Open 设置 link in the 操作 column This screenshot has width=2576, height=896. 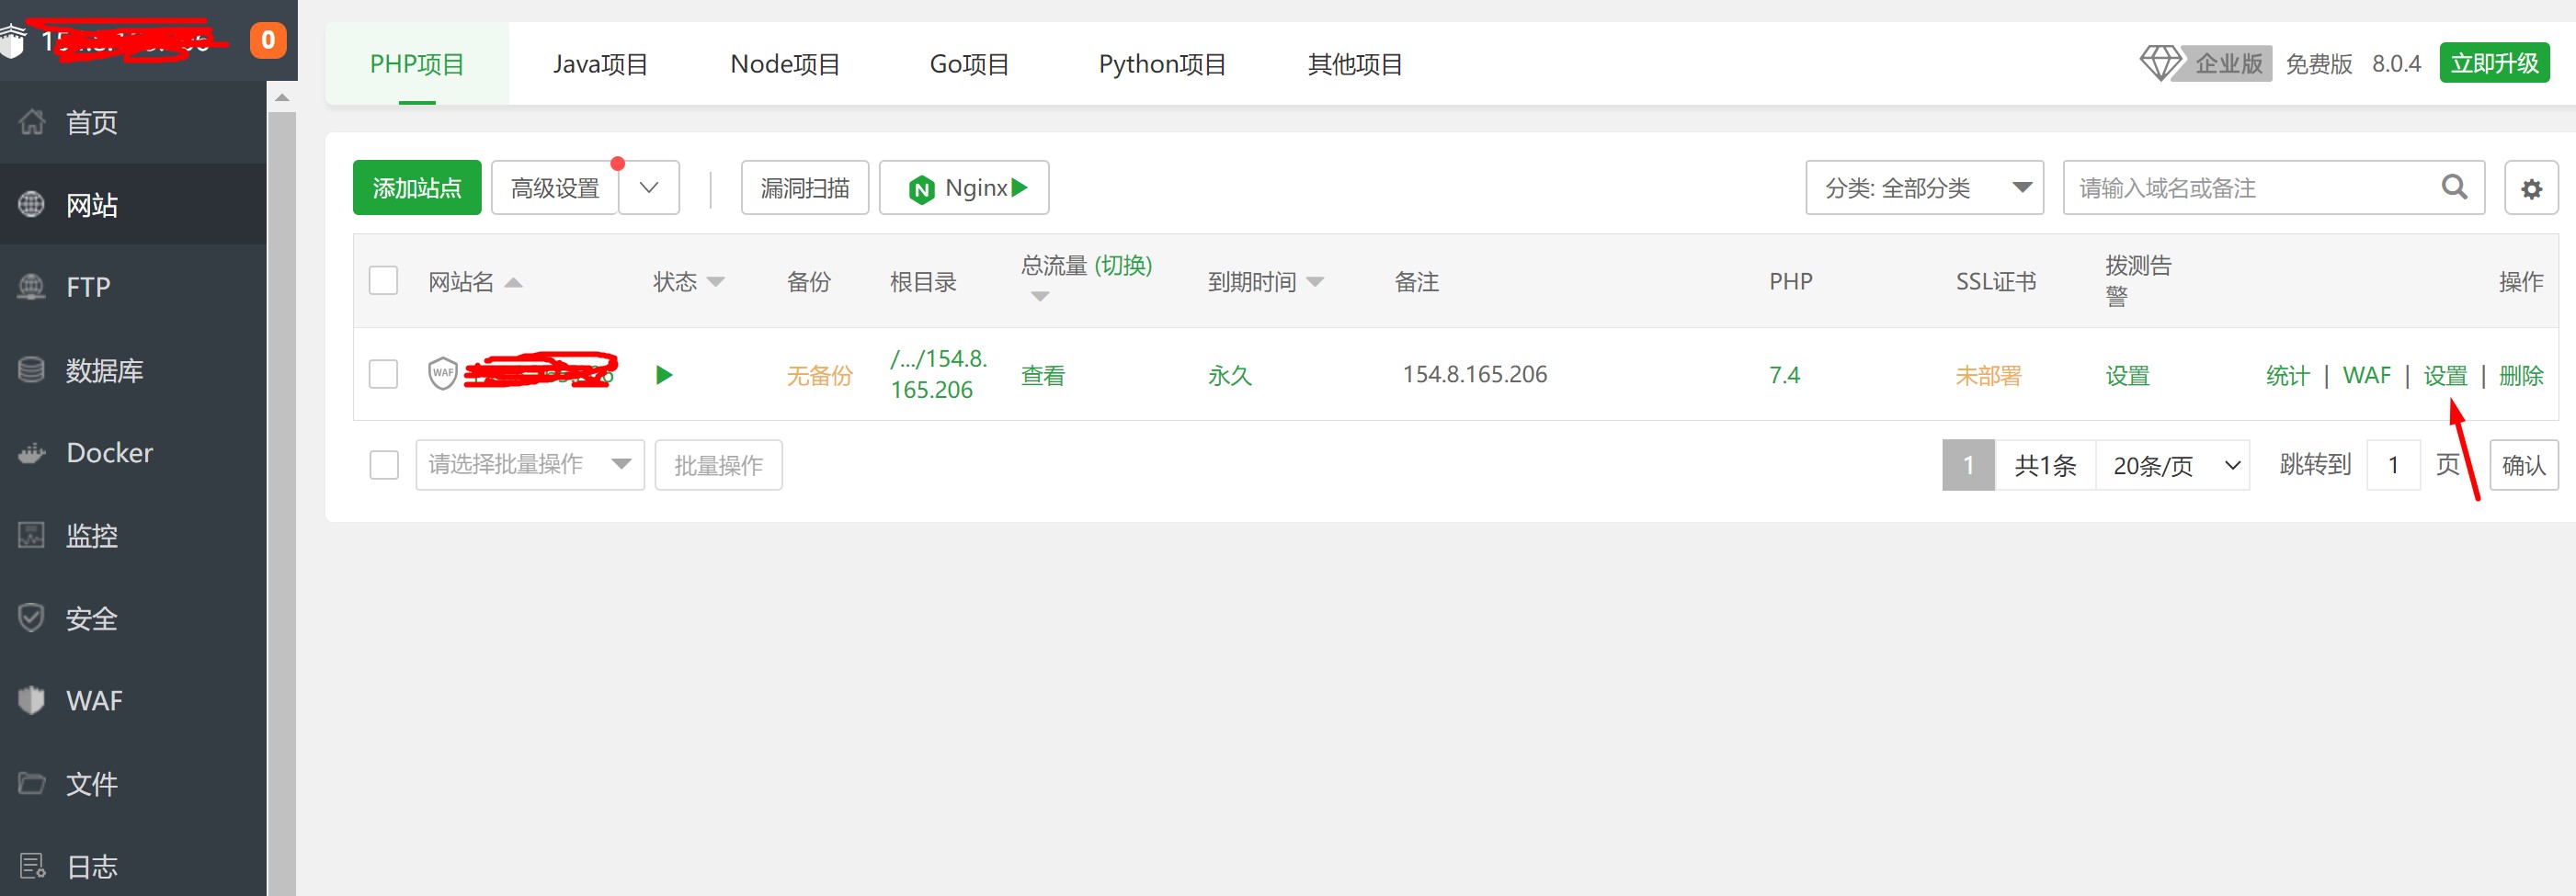(x=2445, y=376)
